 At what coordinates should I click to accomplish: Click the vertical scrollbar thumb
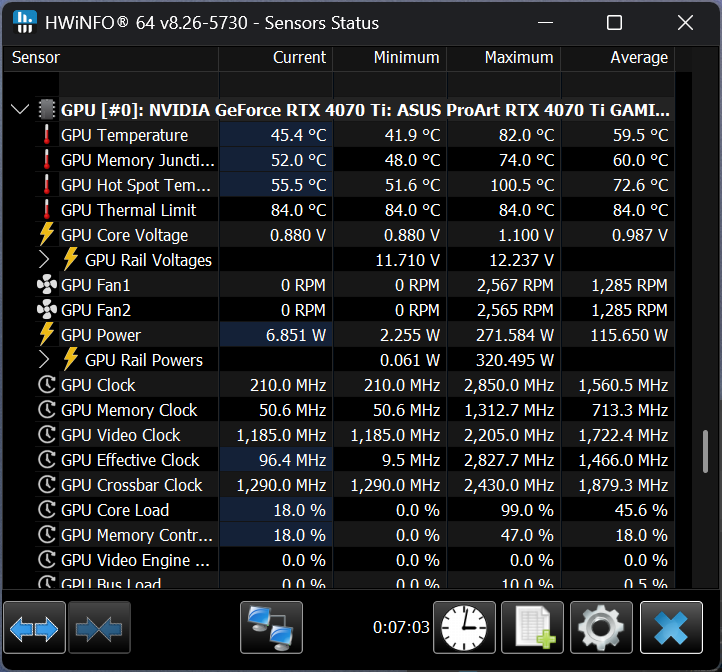[x=705, y=451]
